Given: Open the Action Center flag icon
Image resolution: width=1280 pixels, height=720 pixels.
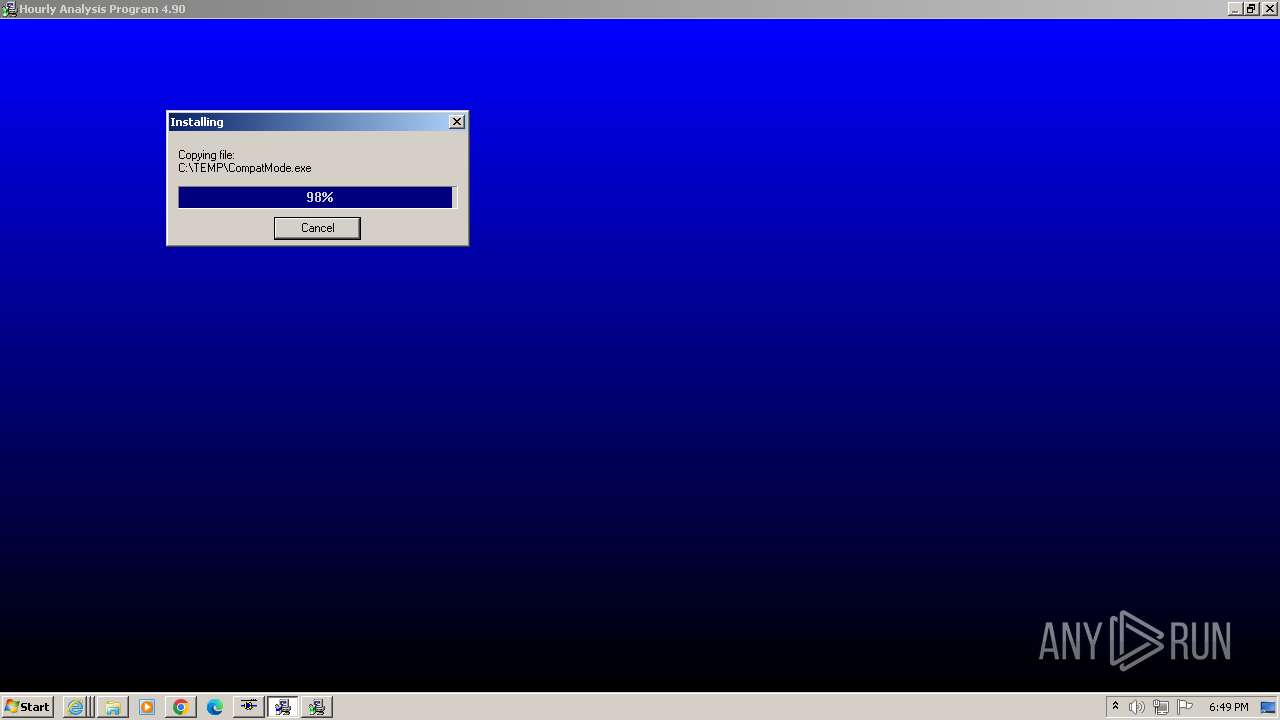Looking at the screenshot, I should coord(1185,707).
